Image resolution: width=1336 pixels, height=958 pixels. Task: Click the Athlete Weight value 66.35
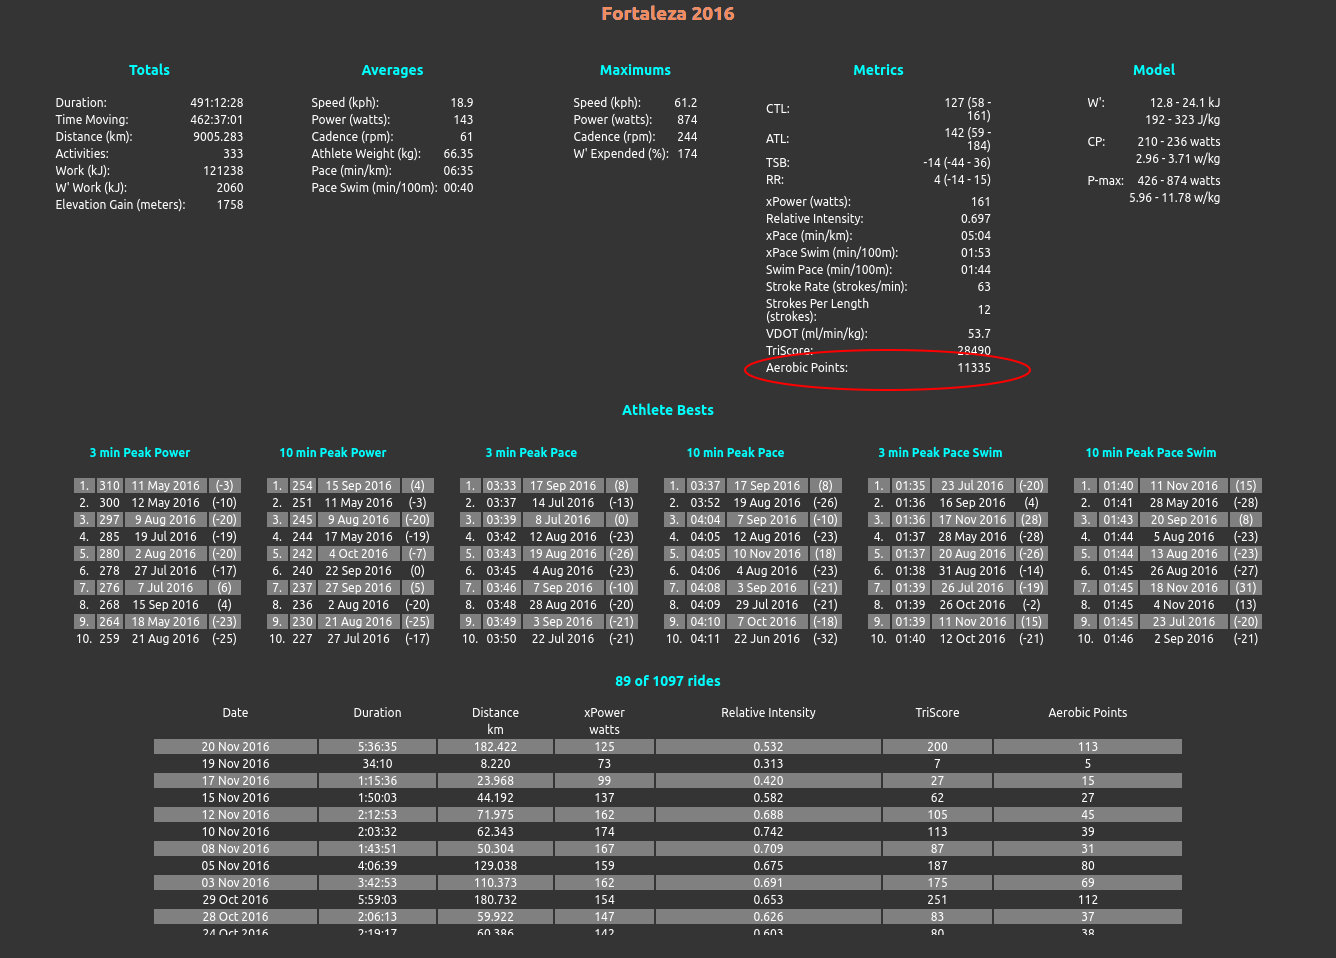click(x=458, y=154)
